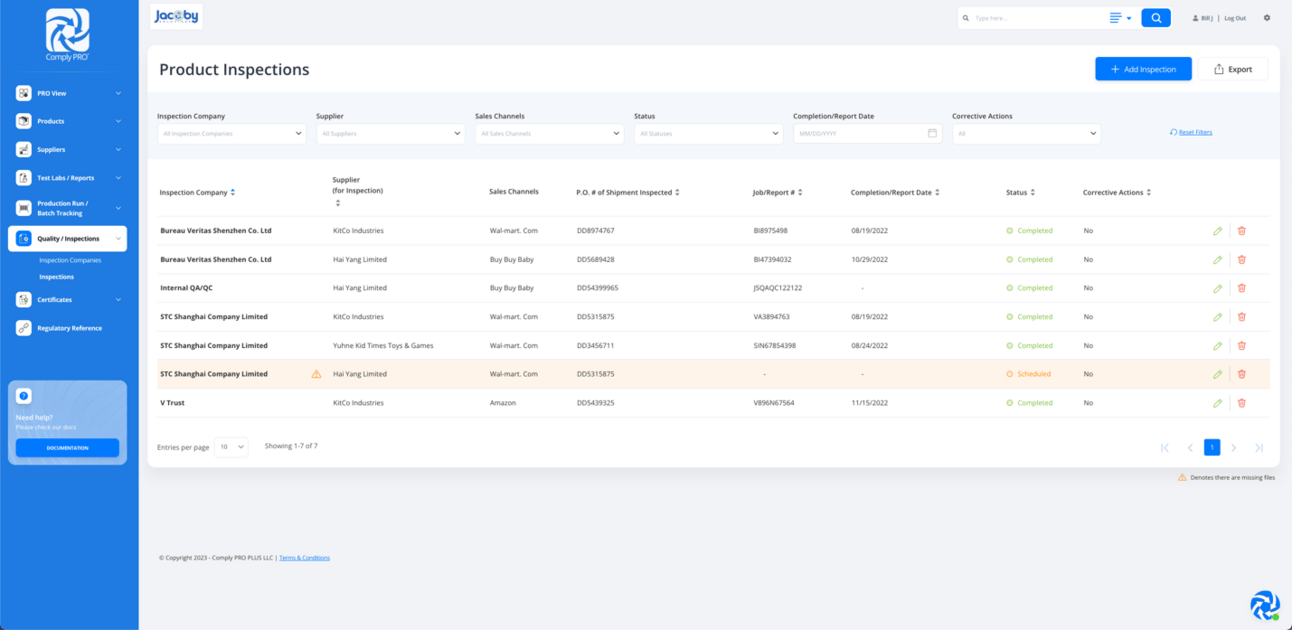Open the settings gear icon
The height and width of the screenshot is (630, 1292).
(1267, 18)
